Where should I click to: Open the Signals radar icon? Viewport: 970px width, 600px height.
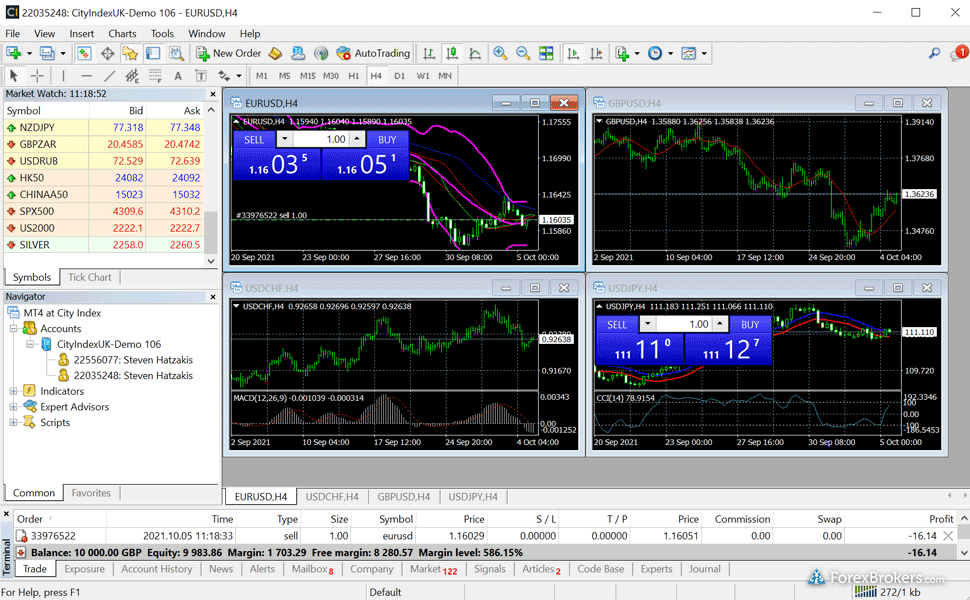click(x=320, y=53)
